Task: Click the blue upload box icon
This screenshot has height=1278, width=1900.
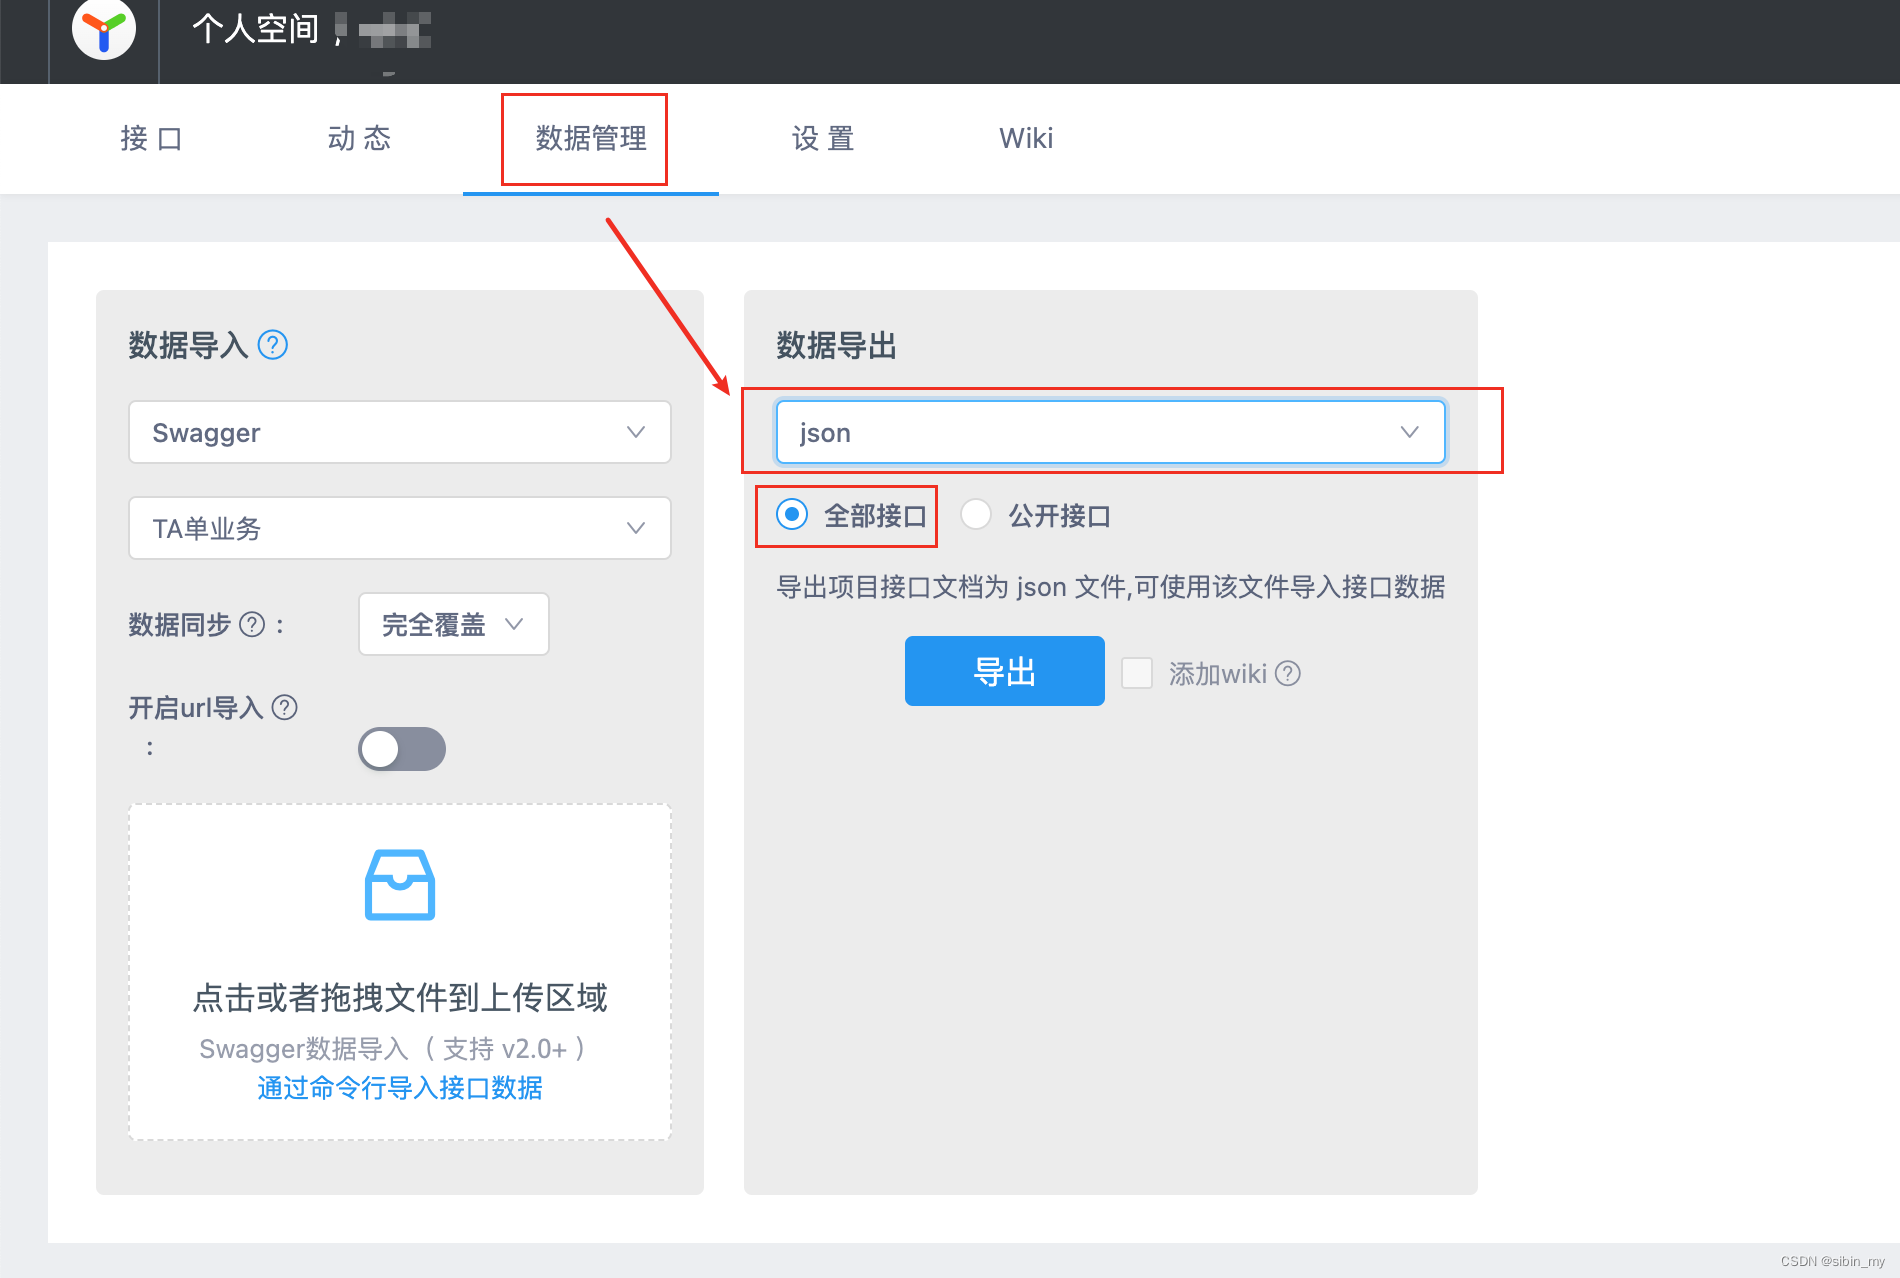Action: (399, 884)
